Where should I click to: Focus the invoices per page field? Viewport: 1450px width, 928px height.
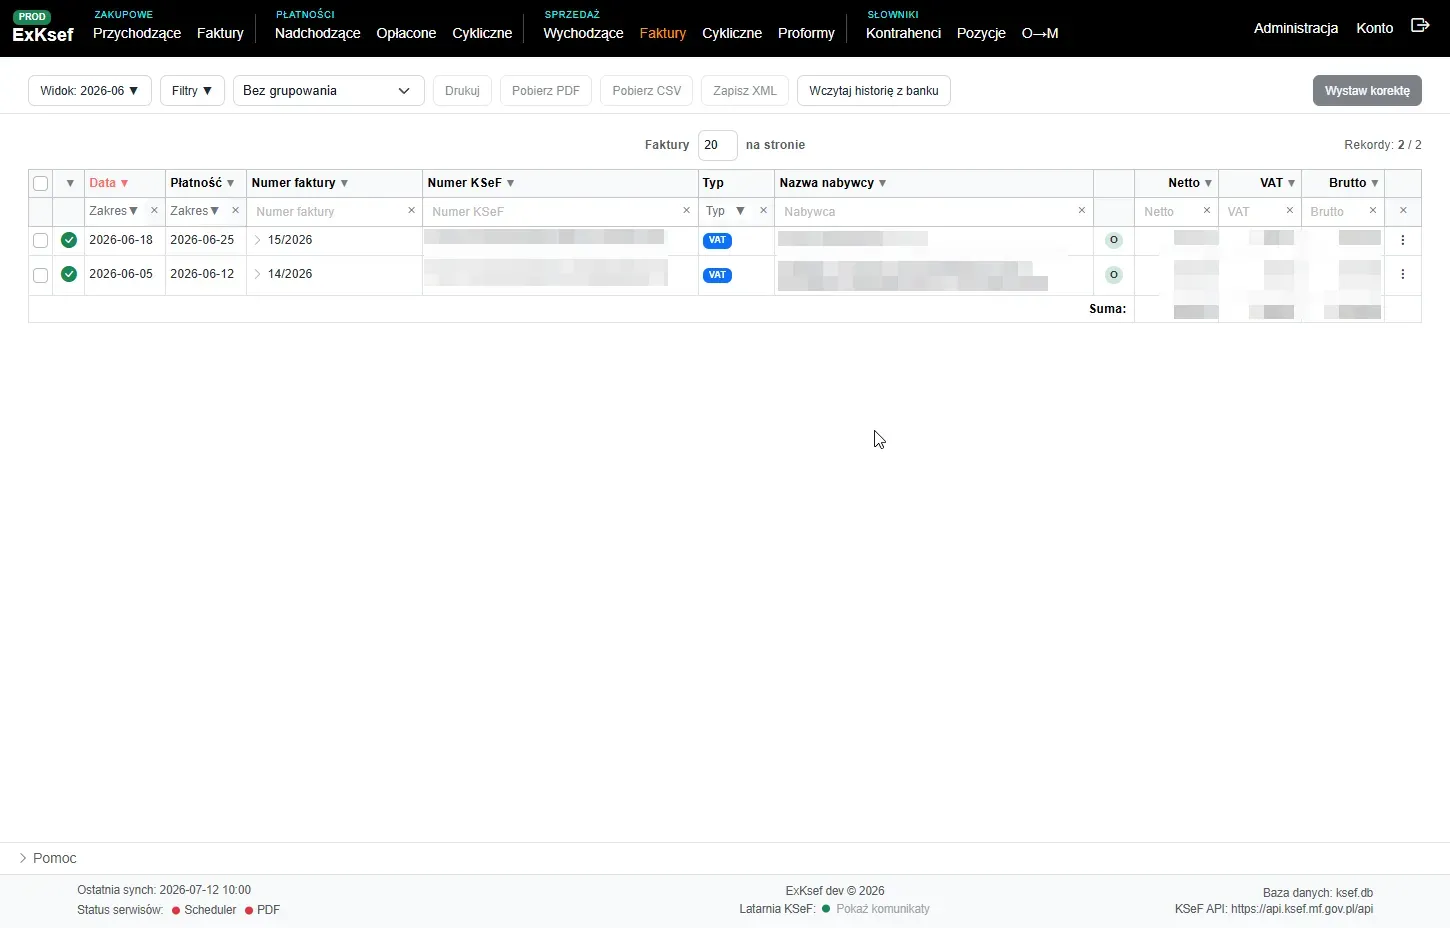click(718, 145)
